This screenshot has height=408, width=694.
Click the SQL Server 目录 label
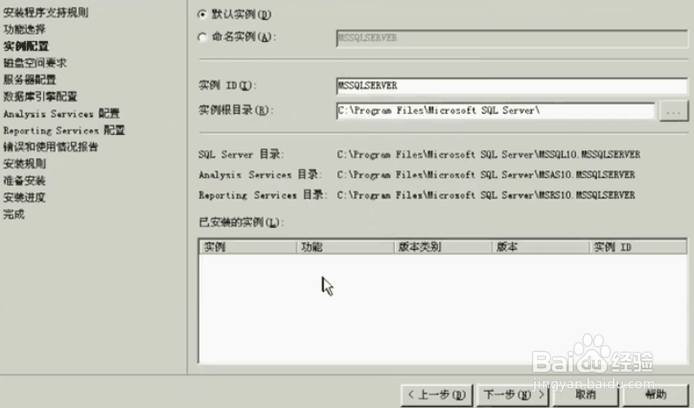(241, 154)
